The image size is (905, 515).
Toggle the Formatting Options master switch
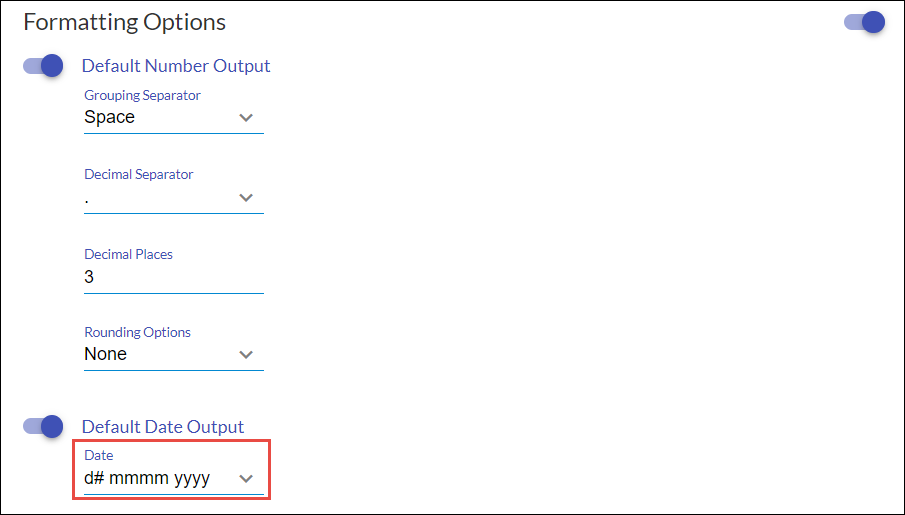click(x=865, y=22)
